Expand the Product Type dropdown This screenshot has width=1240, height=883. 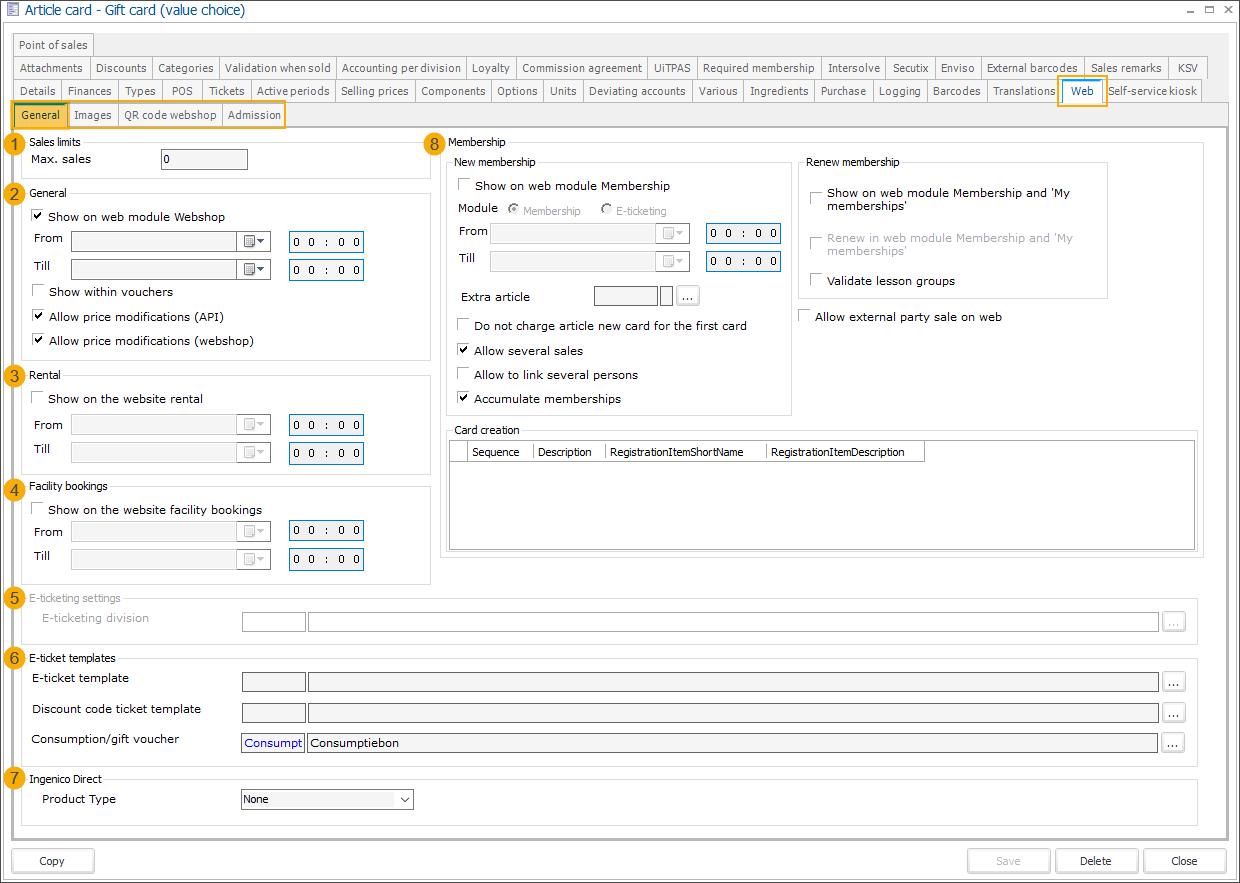404,800
